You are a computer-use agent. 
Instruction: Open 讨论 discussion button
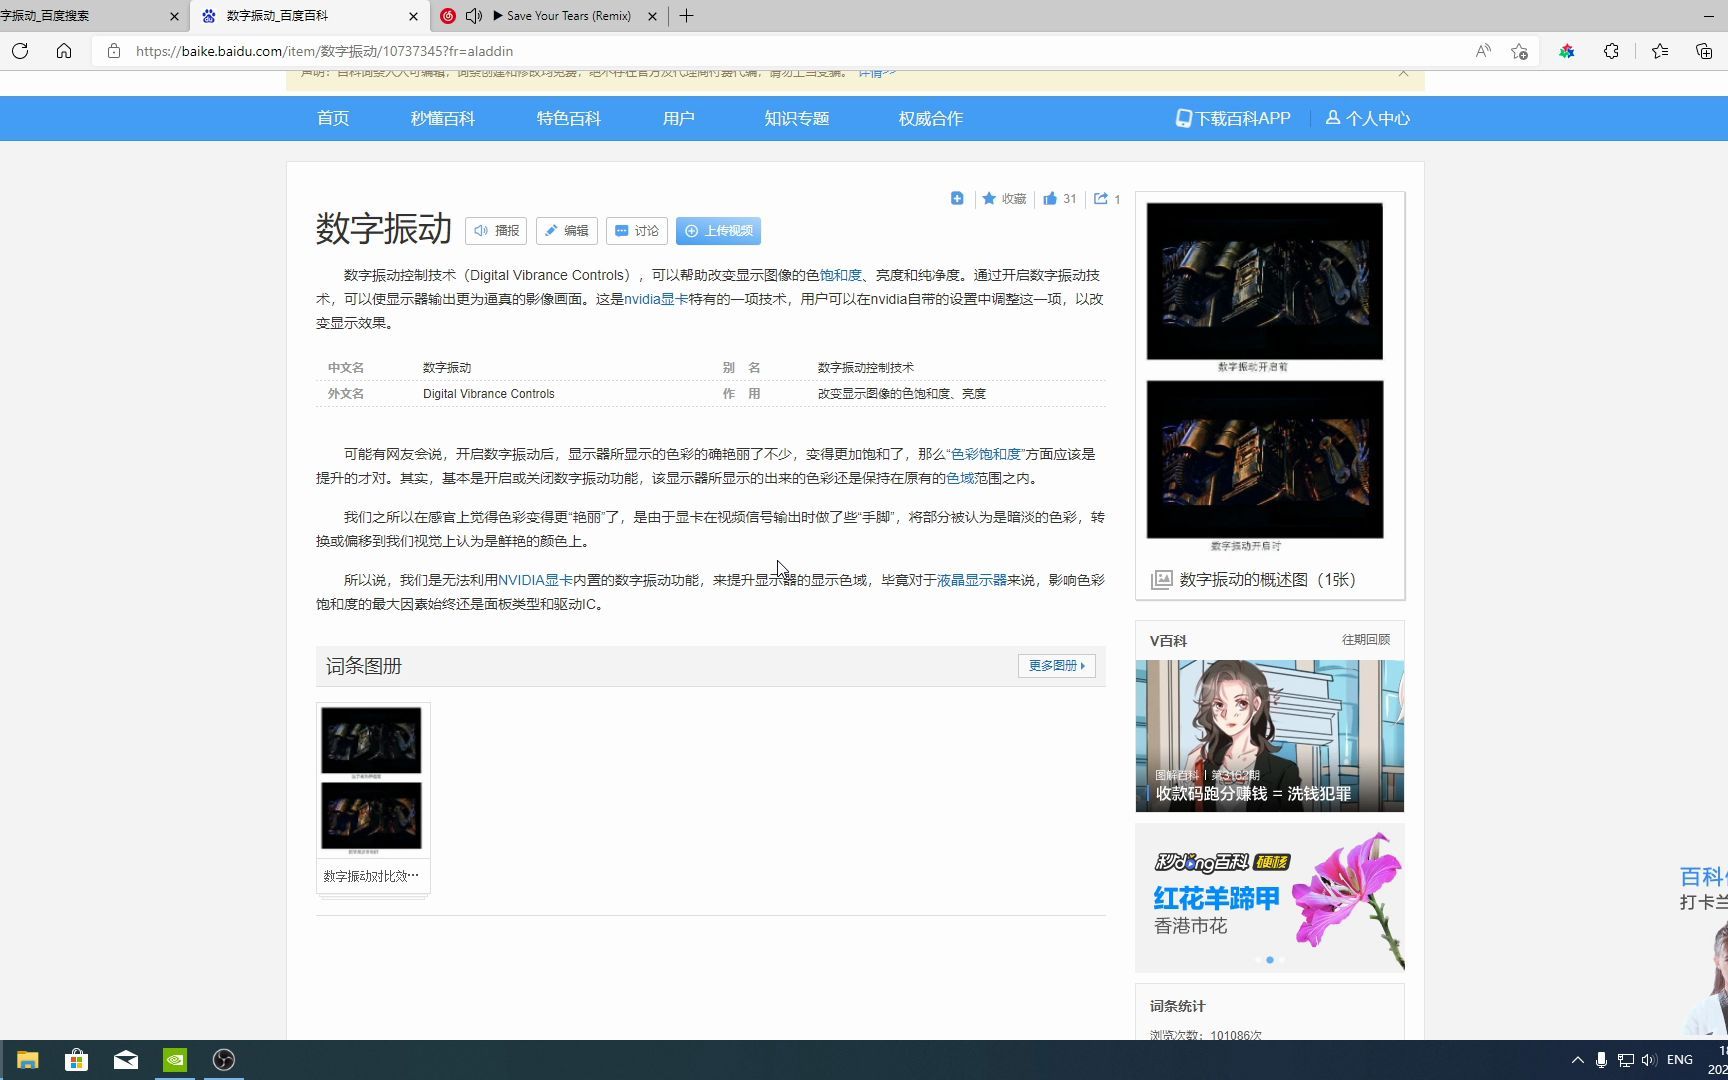(636, 231)
